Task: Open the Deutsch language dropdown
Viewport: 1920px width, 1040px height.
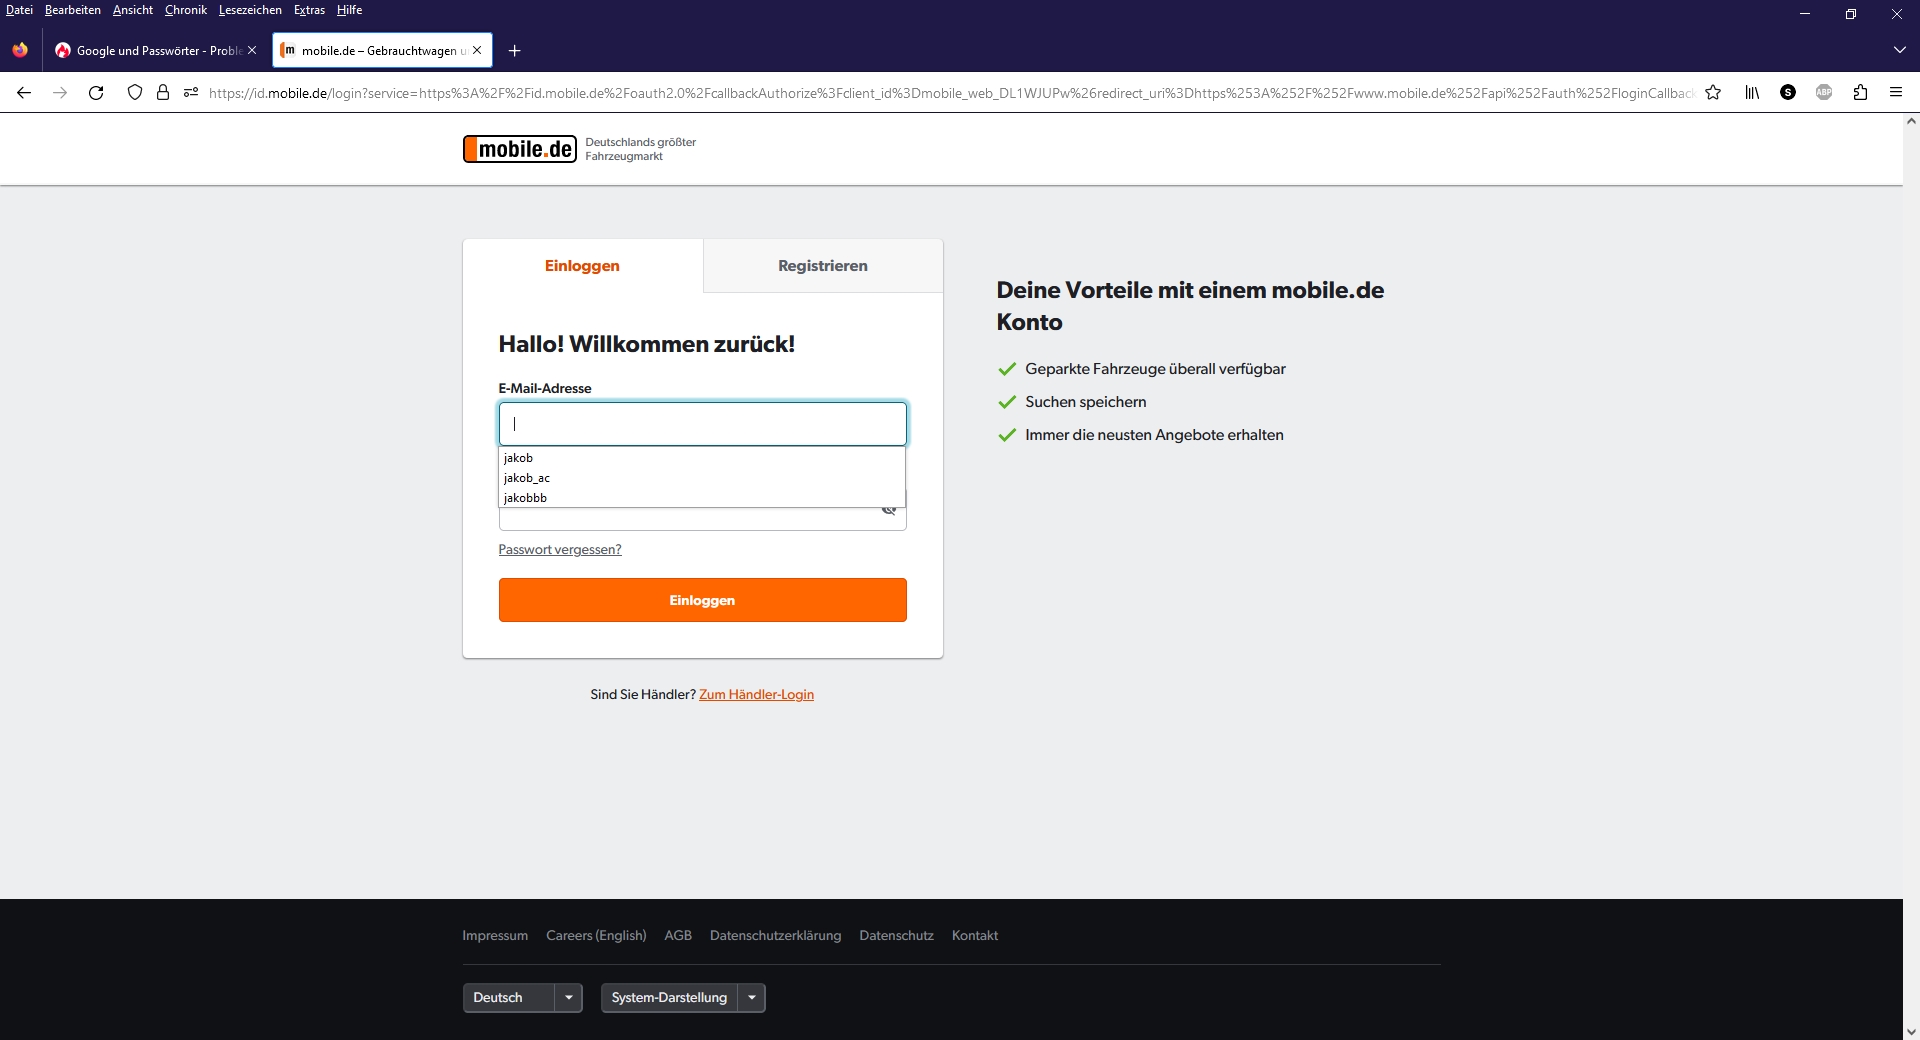Action: 522,998
